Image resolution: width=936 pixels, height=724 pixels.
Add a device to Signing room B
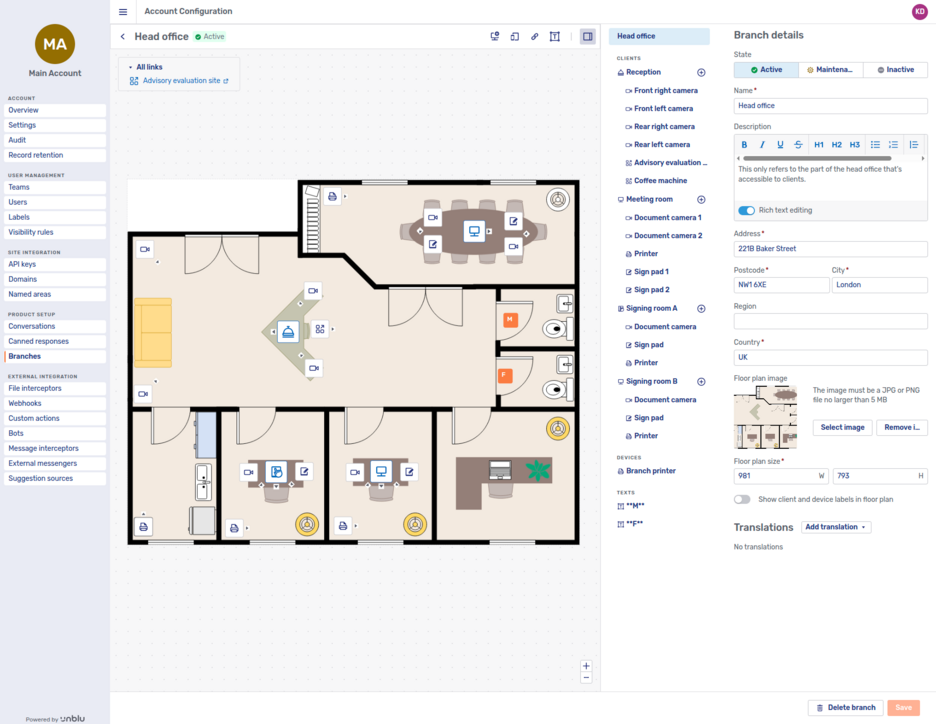[701, 381]
